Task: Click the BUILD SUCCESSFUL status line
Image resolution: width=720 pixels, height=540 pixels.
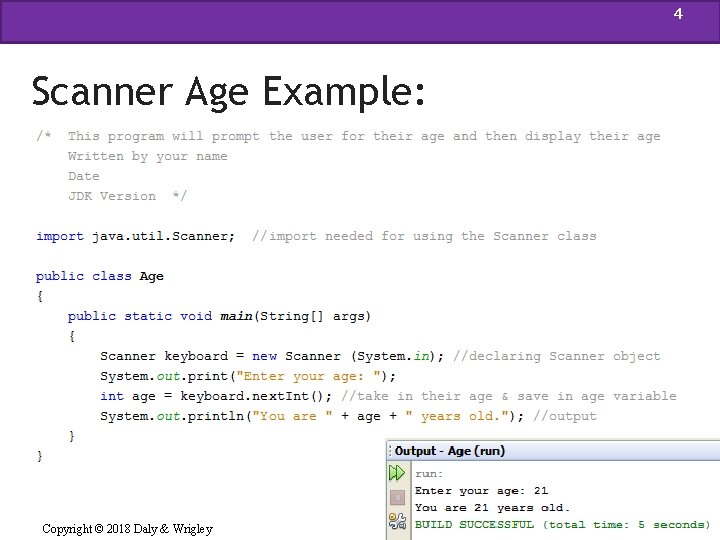Action: click(562, 524)
